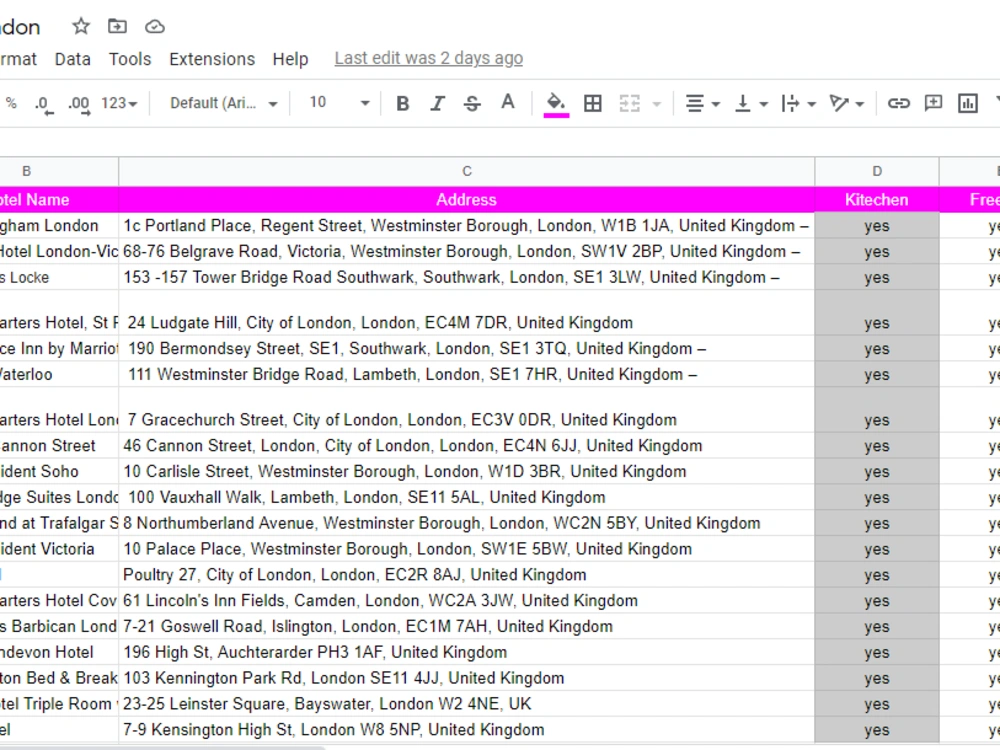1000x750 pixels.
Task: Select 'yes' in the 1c Portland Place row
Action: click(x=877, y=226)
